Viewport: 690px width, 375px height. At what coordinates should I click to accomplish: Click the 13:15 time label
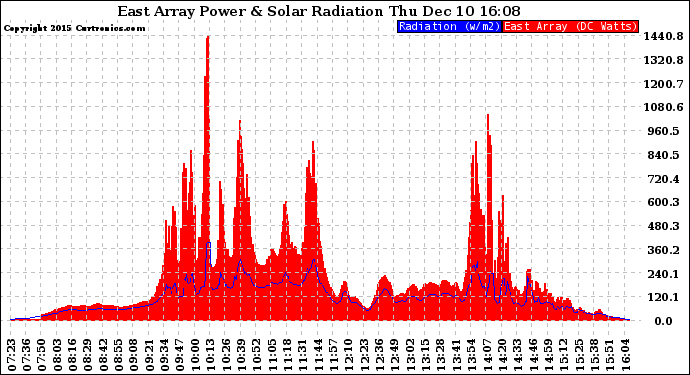coord(426,355)
